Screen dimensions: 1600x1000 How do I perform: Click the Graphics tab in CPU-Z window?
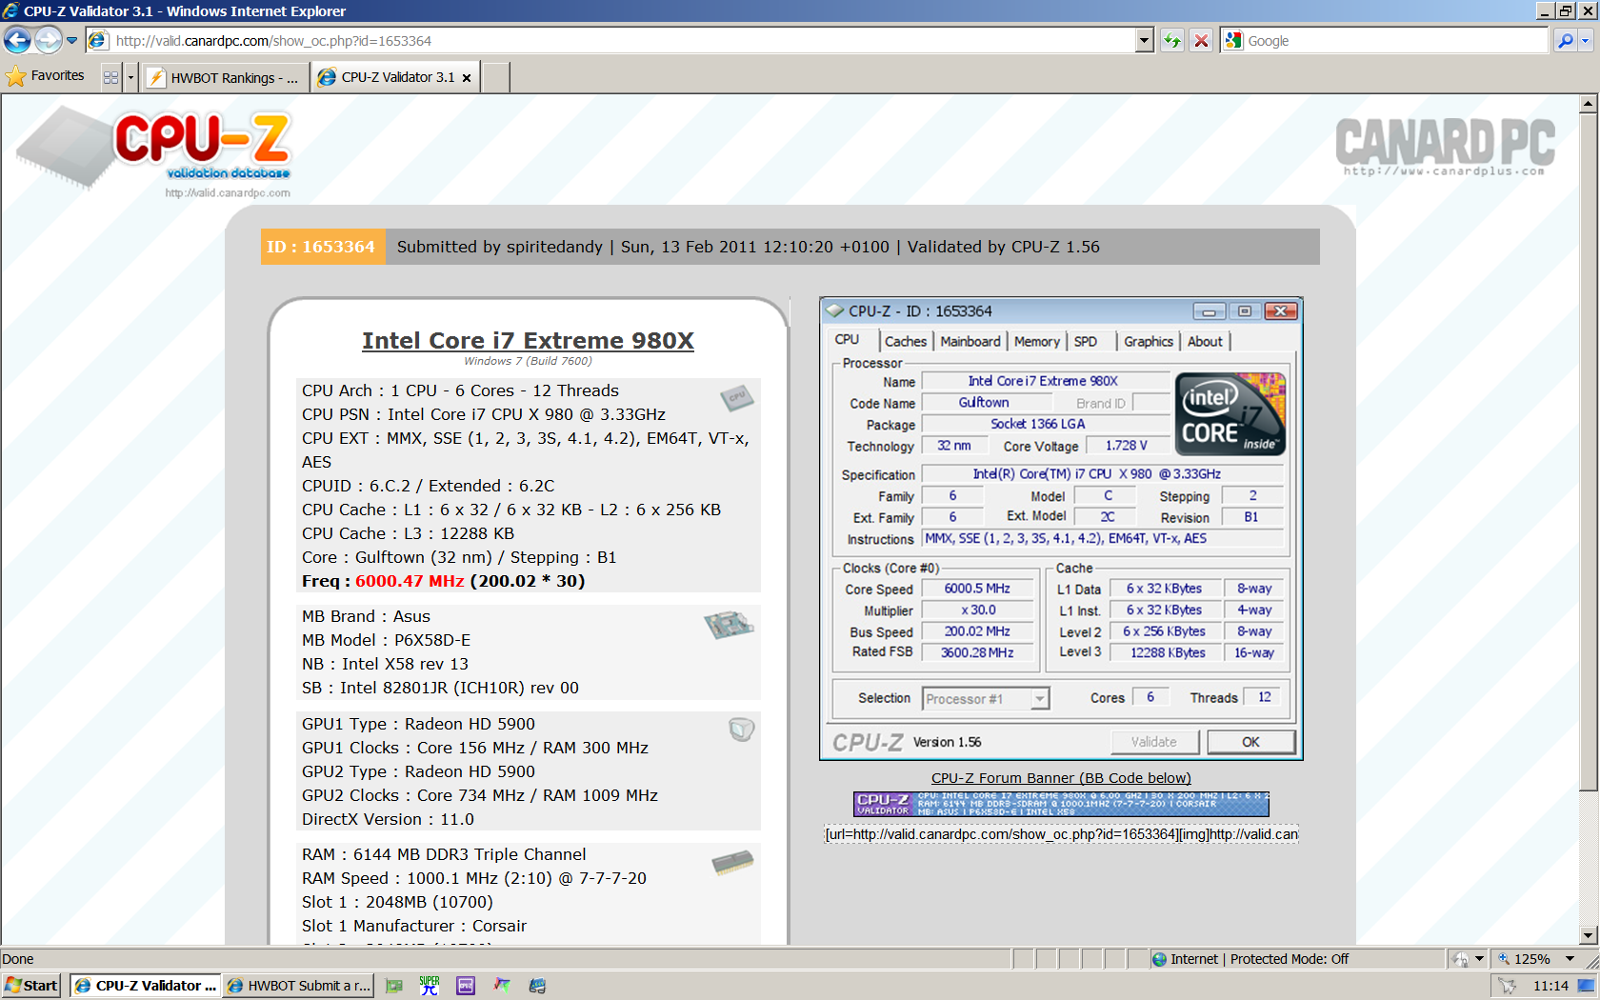(x=1148, y=341)
